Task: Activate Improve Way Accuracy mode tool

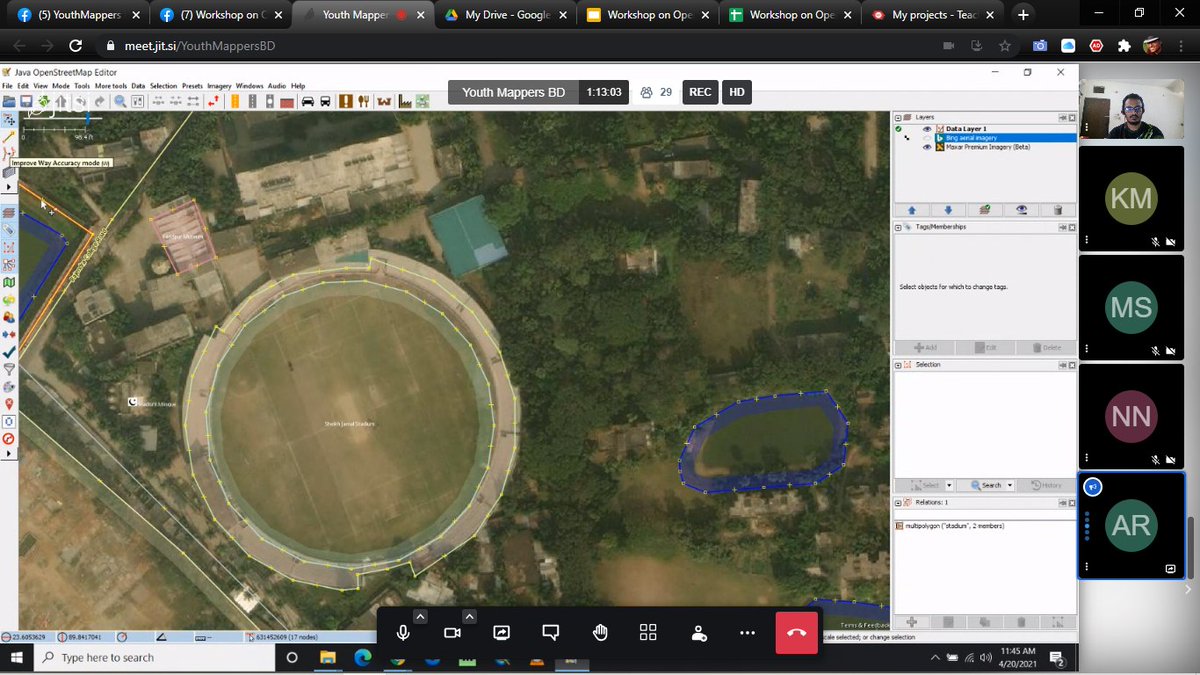Action: coord(9,153)
